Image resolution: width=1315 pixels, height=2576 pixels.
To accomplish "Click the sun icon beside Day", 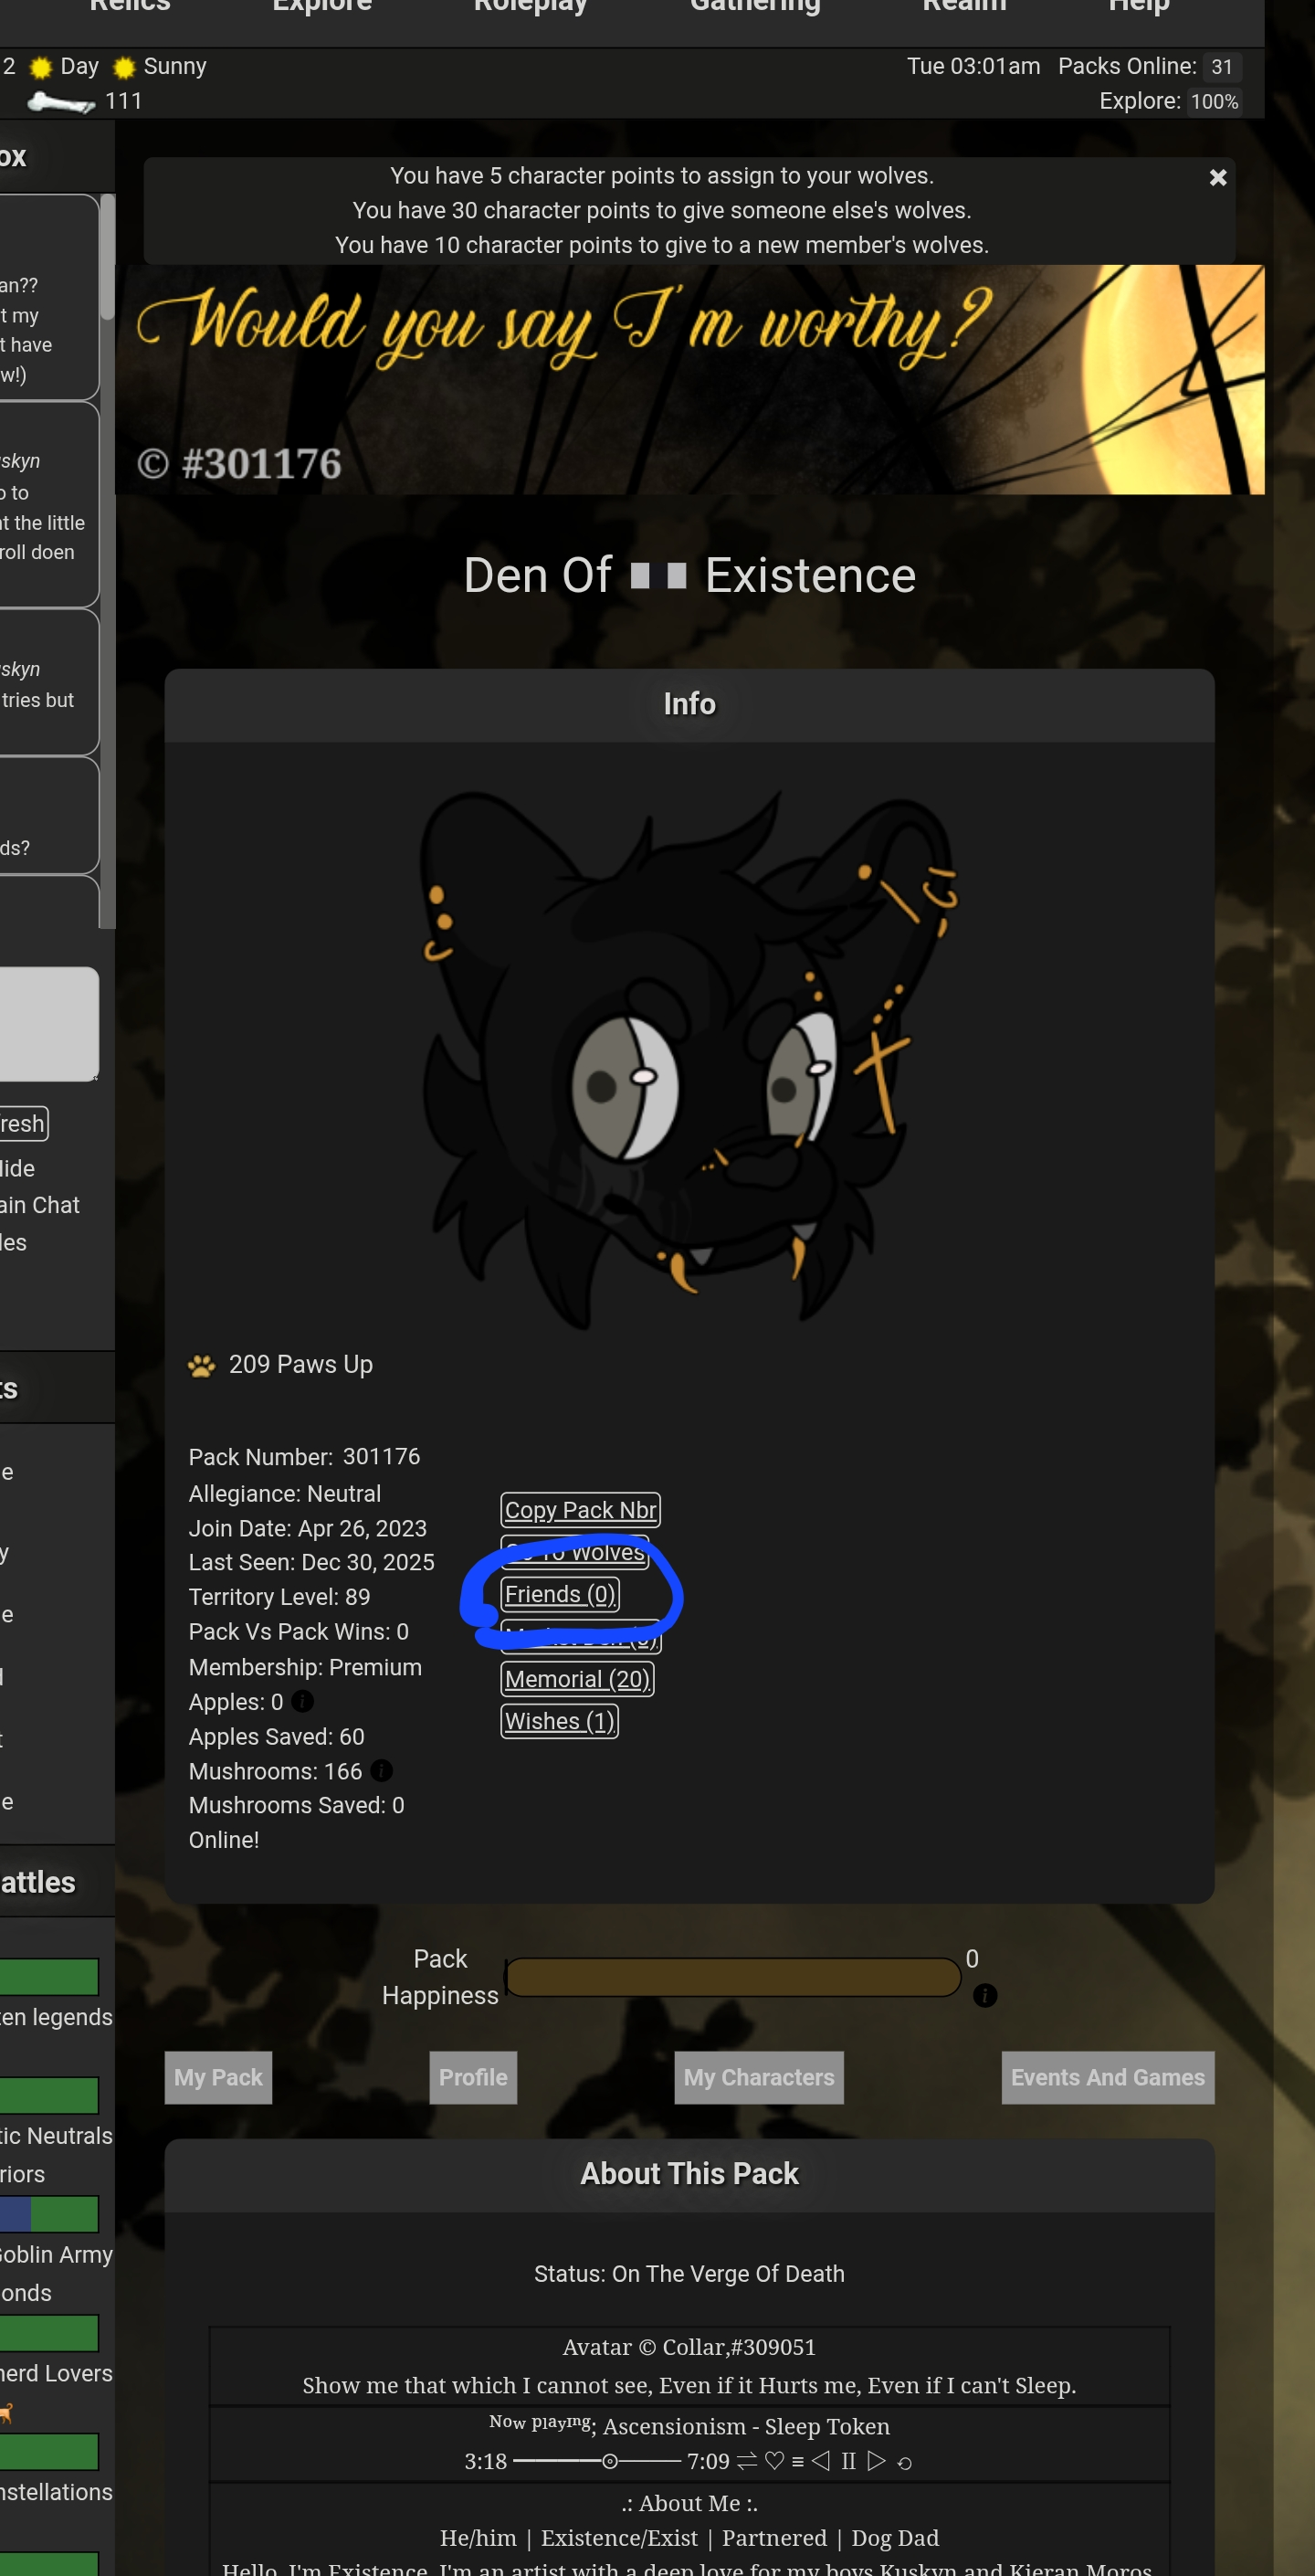I will 40,68.
